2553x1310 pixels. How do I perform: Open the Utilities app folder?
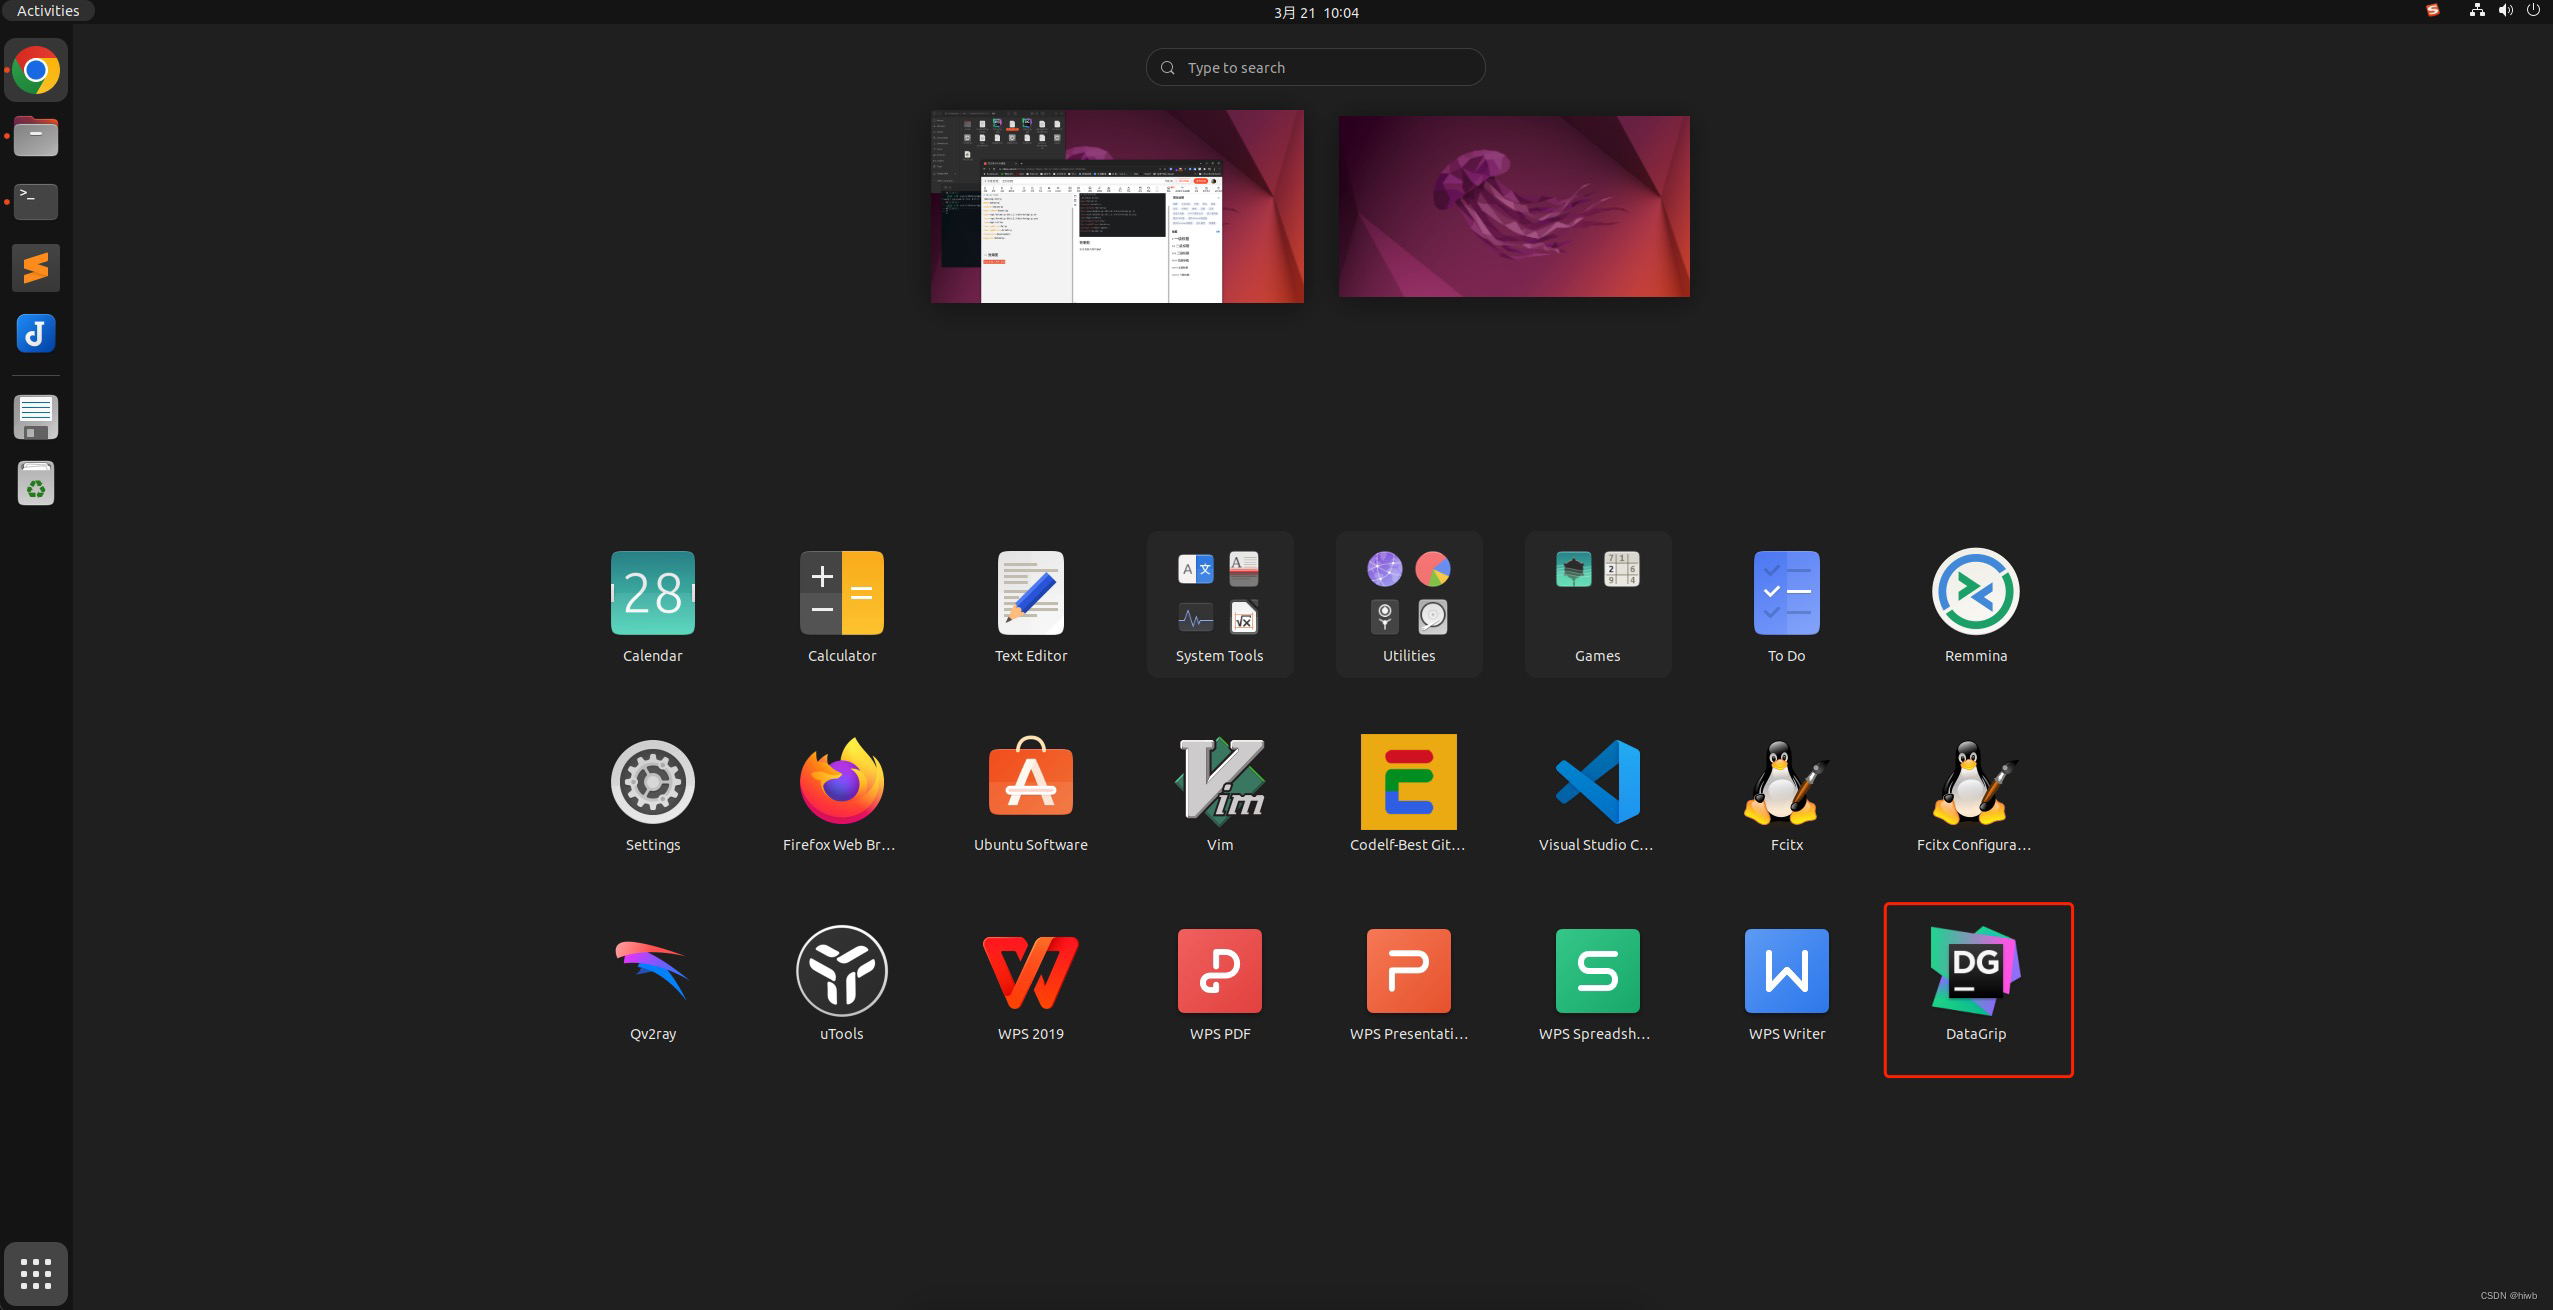click(x=1408, y=605)
